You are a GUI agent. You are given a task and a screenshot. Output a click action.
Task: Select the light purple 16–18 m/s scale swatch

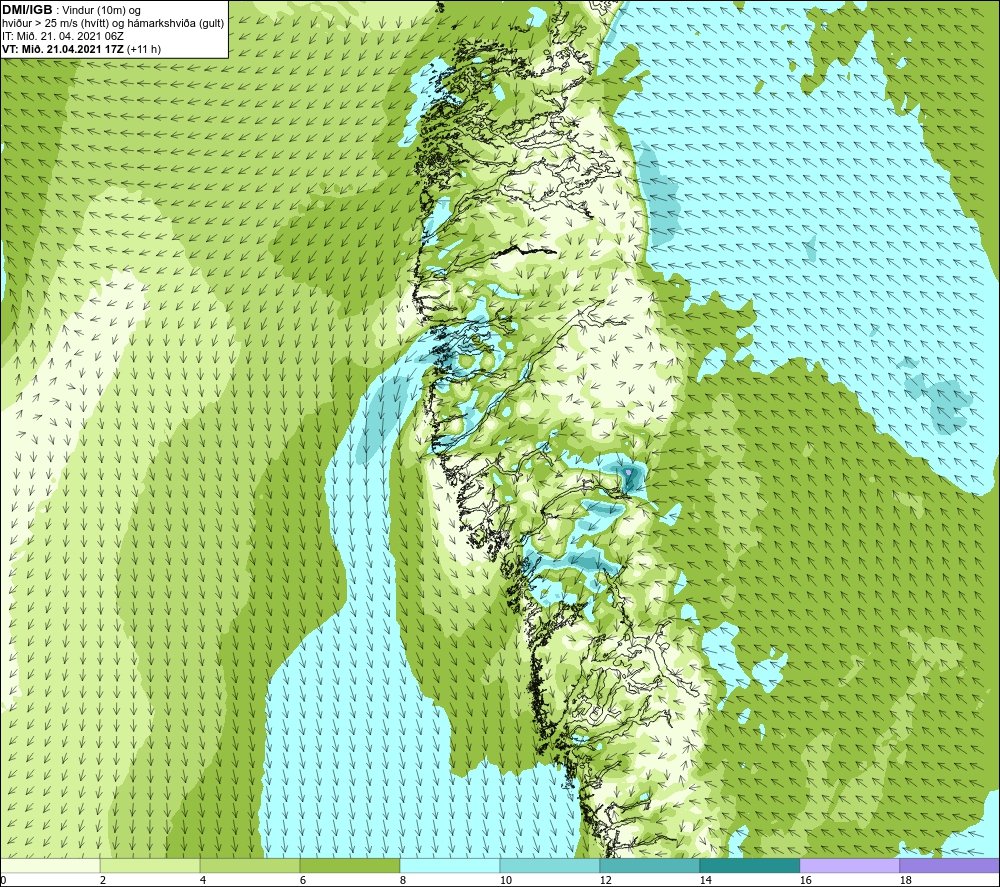849,865
